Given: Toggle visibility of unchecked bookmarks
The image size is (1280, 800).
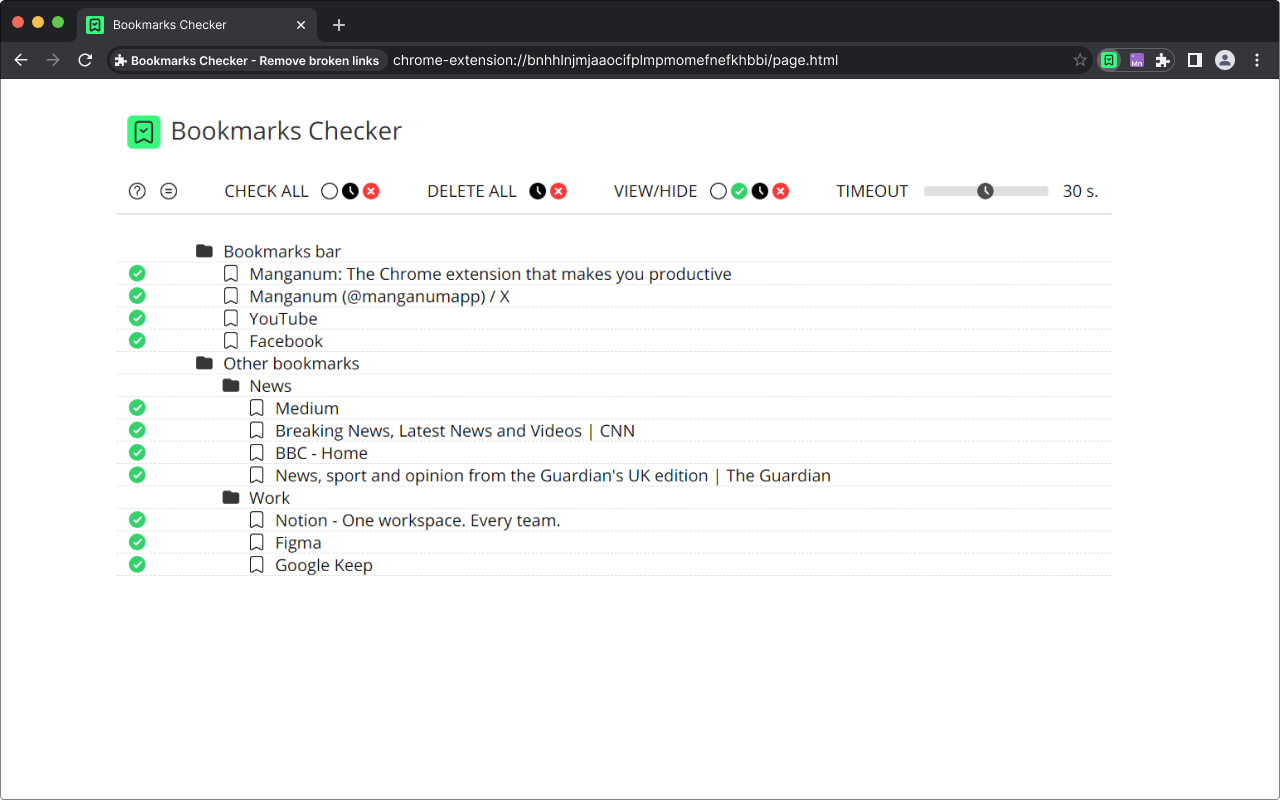Looking at the screenshot, I should pos(718,191).
